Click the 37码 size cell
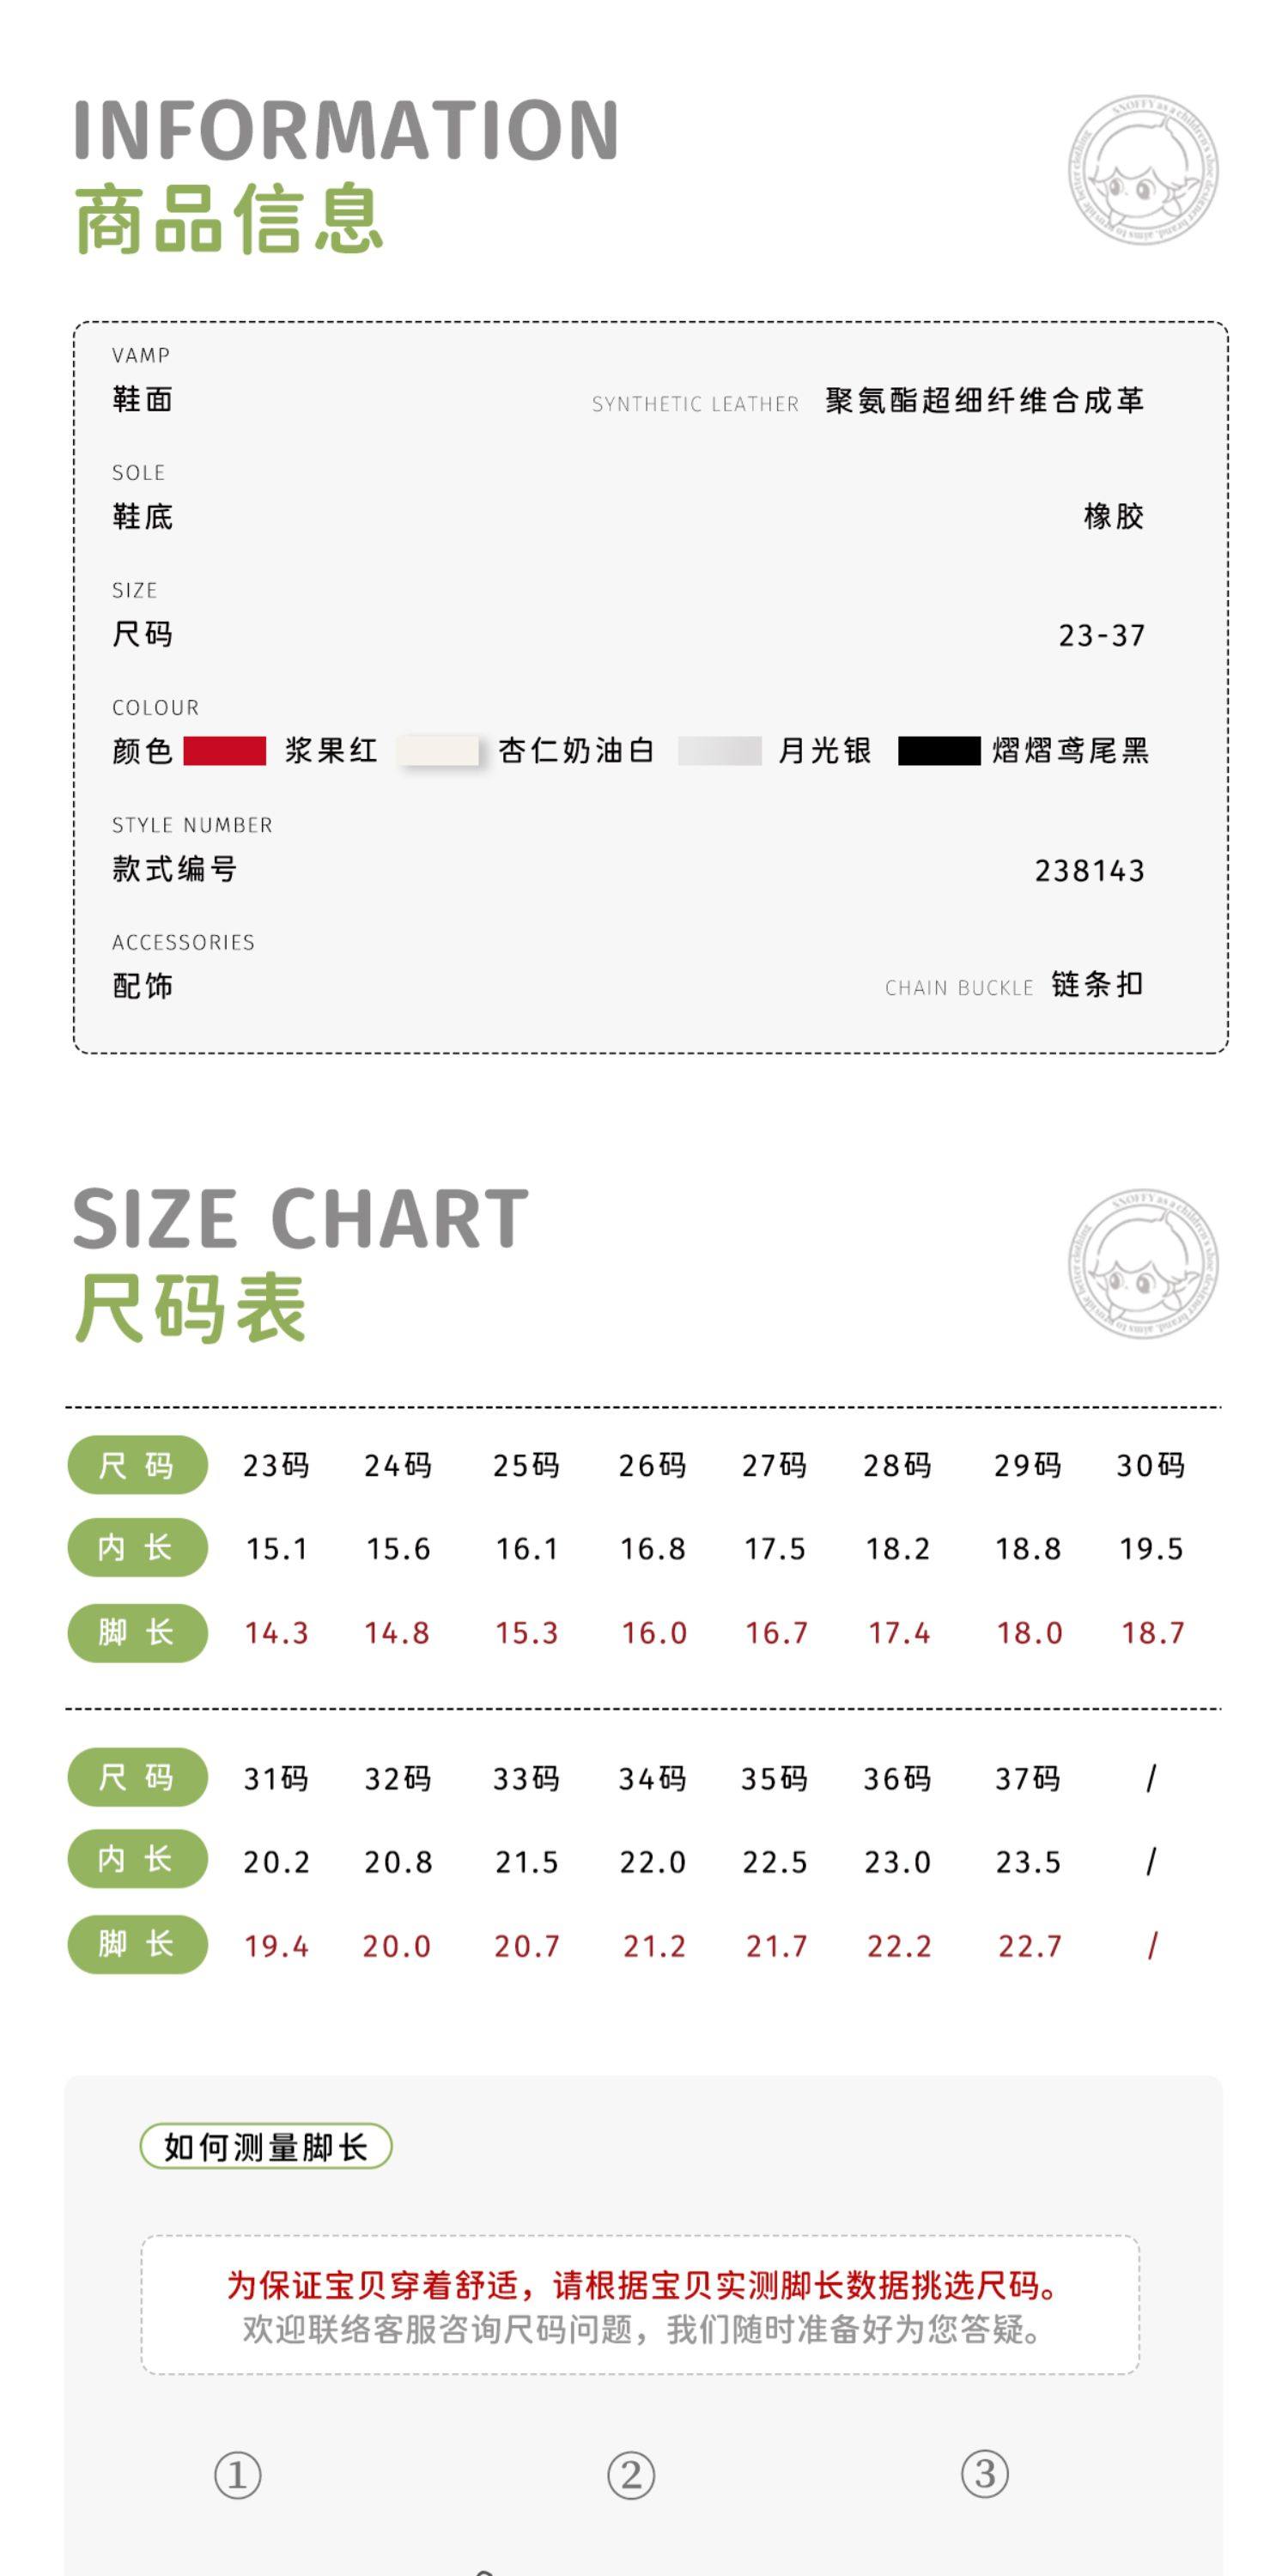 click(1027, 1778)
